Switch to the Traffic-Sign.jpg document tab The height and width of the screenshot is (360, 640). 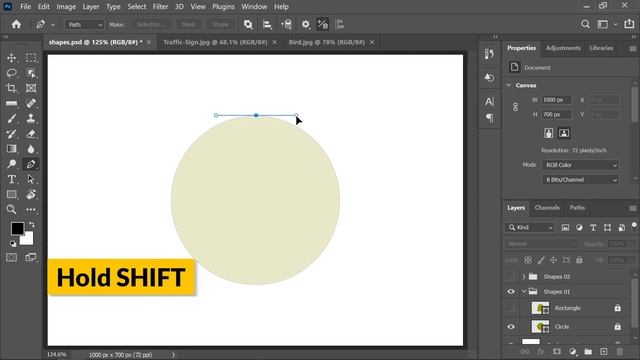(x=215, y=42)
